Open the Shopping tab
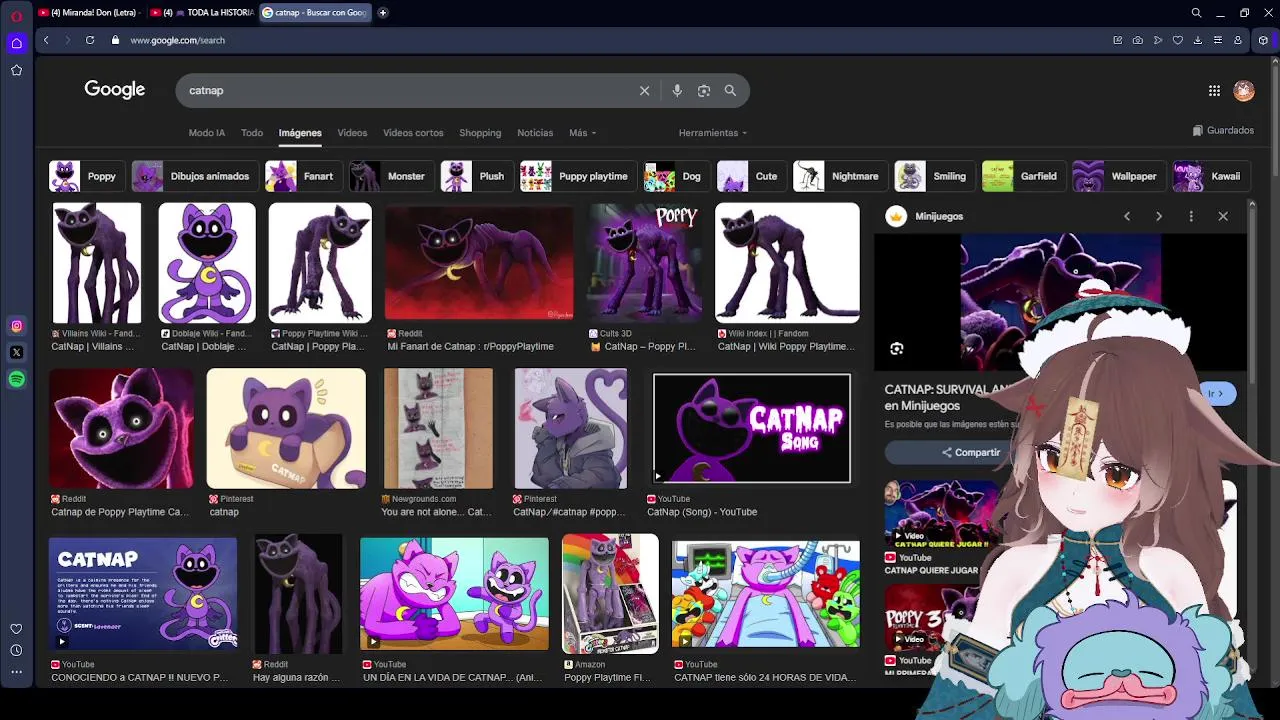This screenshot has width=1280, height=720. click(480, 133)
